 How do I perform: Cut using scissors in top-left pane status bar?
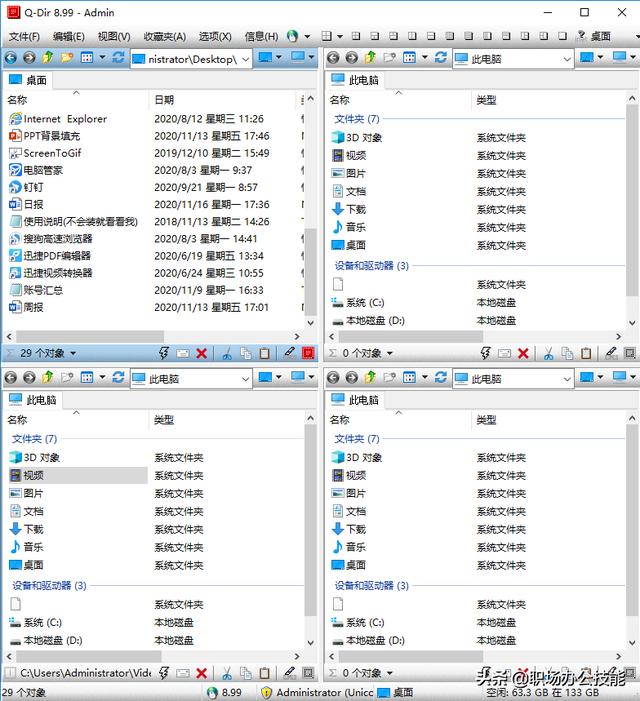(x=227, y=354)
